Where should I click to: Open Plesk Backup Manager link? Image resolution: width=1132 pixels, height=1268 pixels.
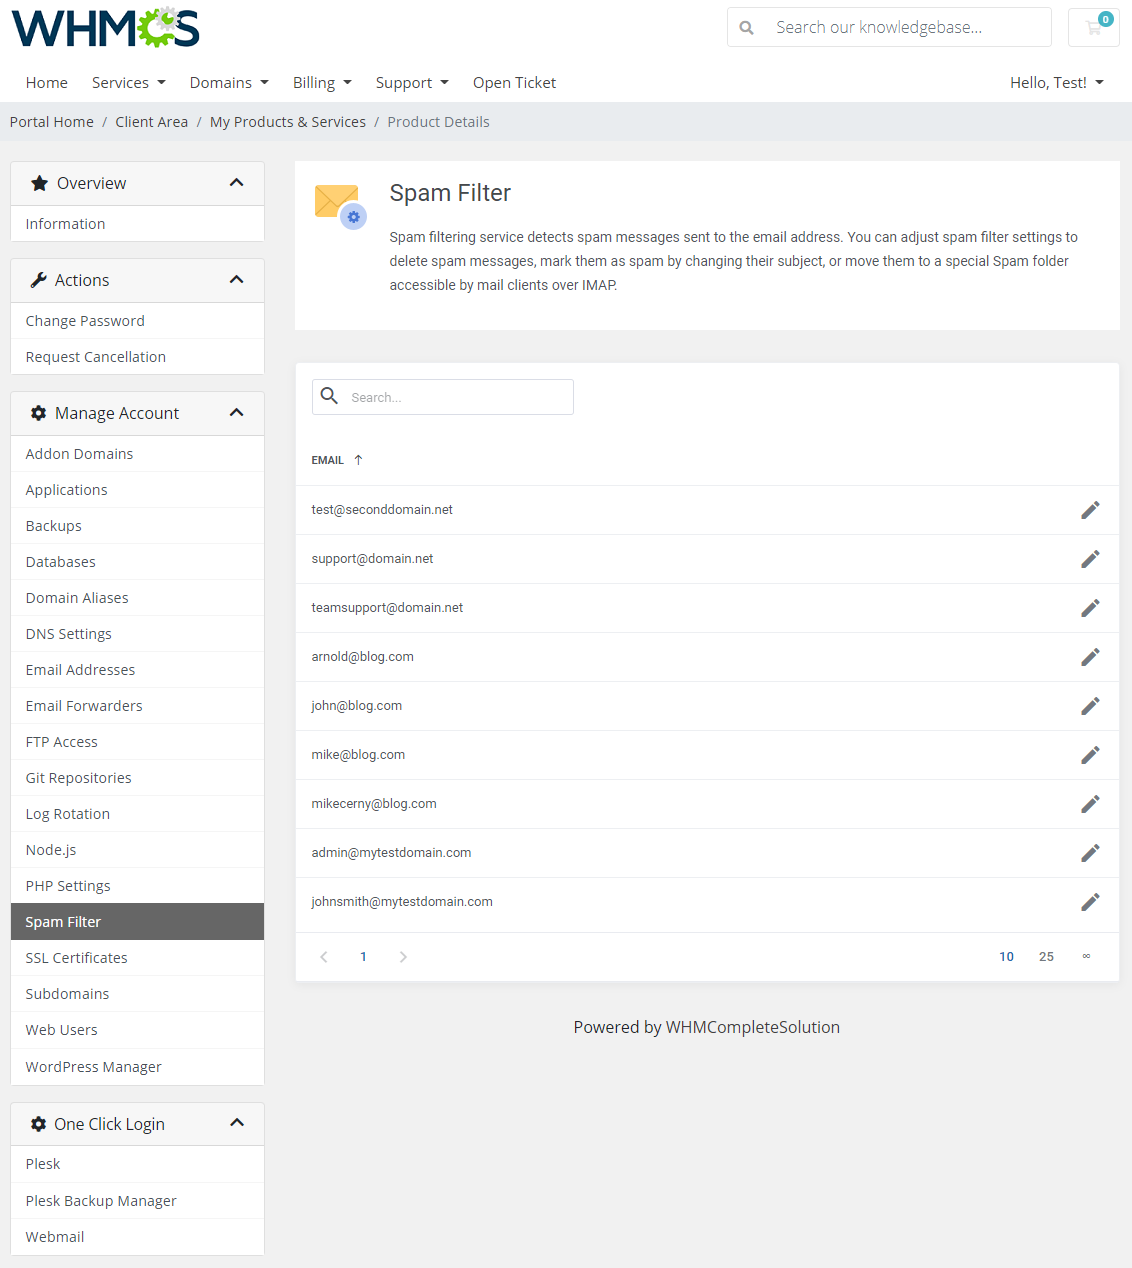point(137,1201)
